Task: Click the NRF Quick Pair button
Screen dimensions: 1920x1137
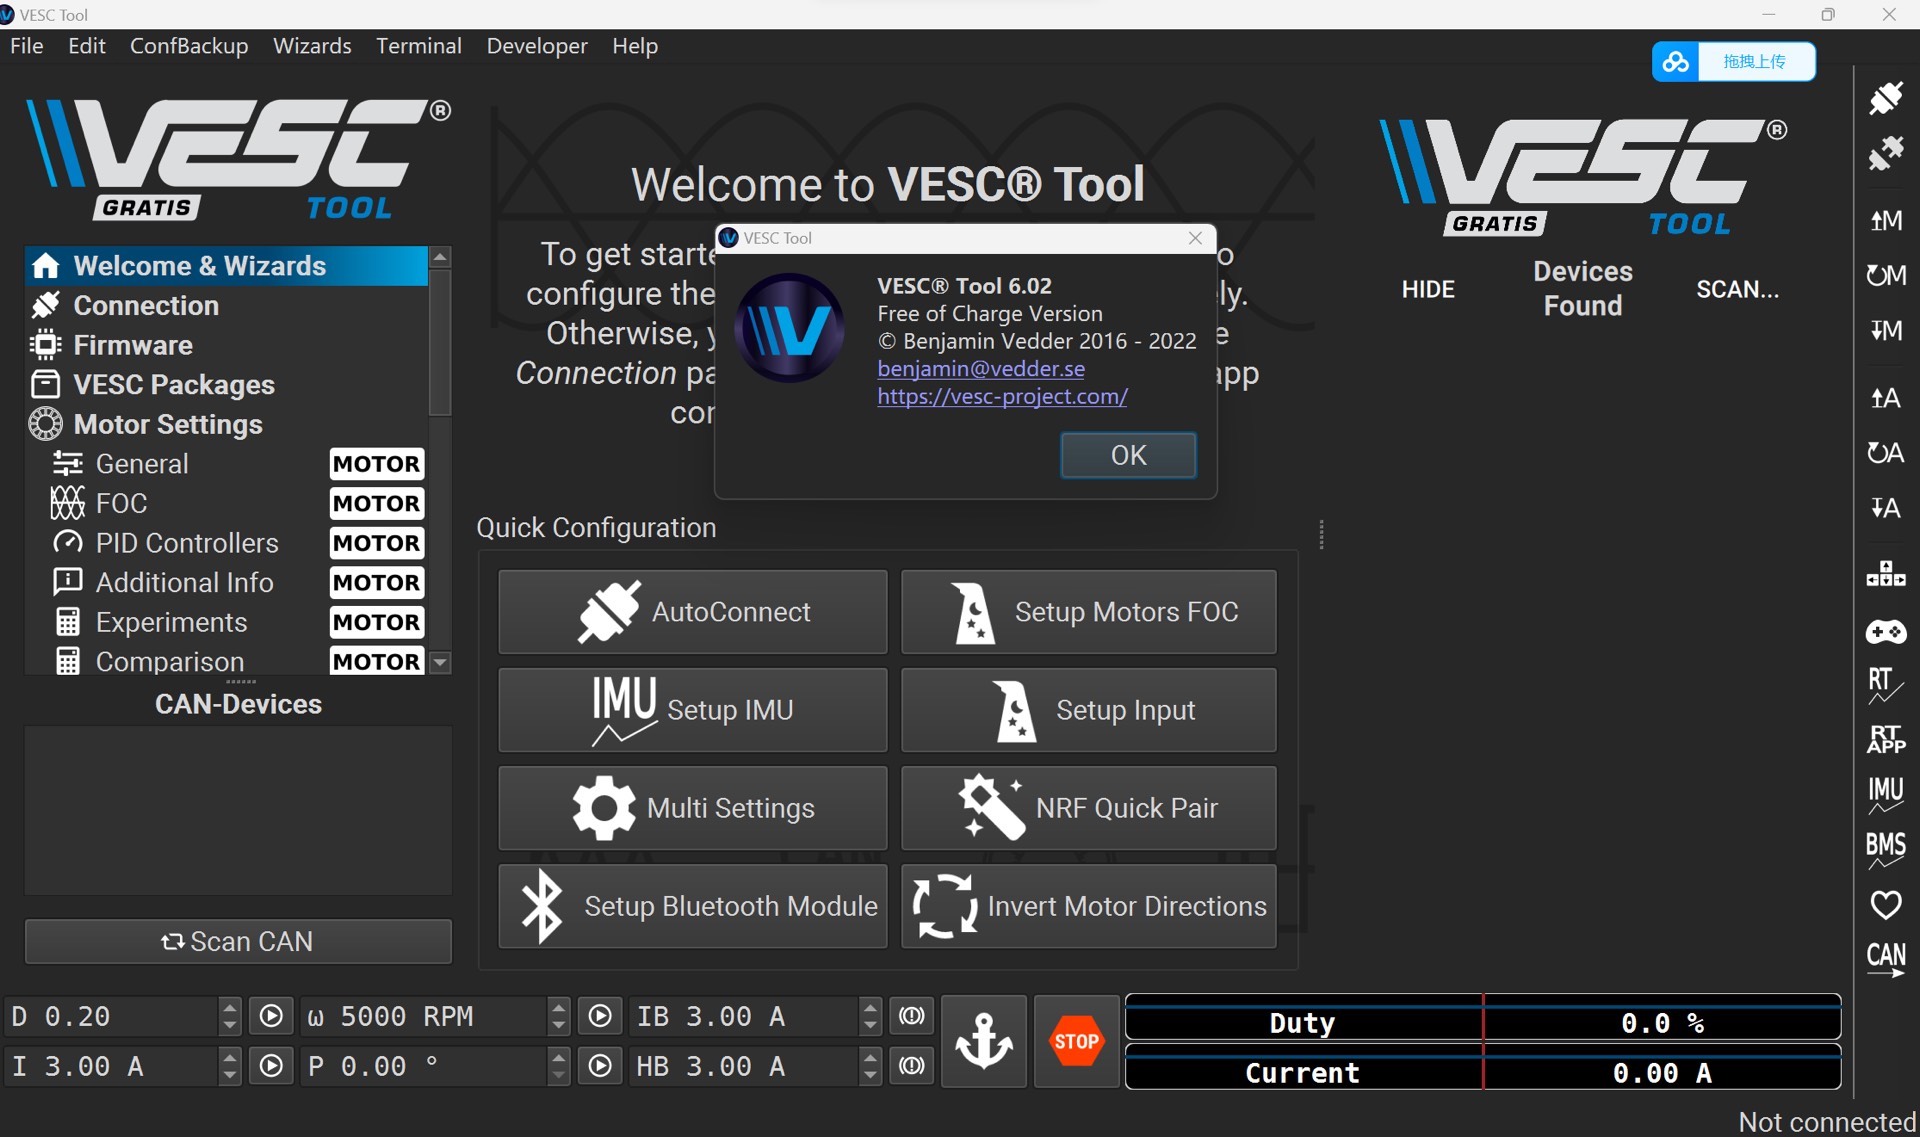Action: [x=1089, y=808]
